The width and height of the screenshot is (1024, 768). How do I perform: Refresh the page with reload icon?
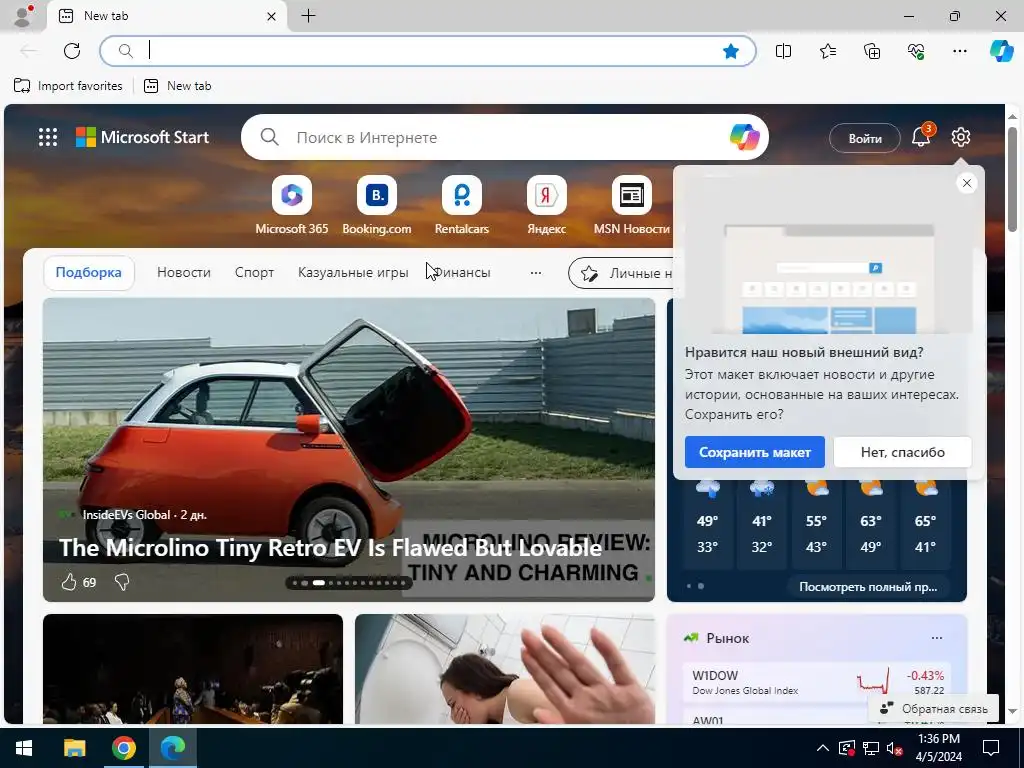click(72, 51)
